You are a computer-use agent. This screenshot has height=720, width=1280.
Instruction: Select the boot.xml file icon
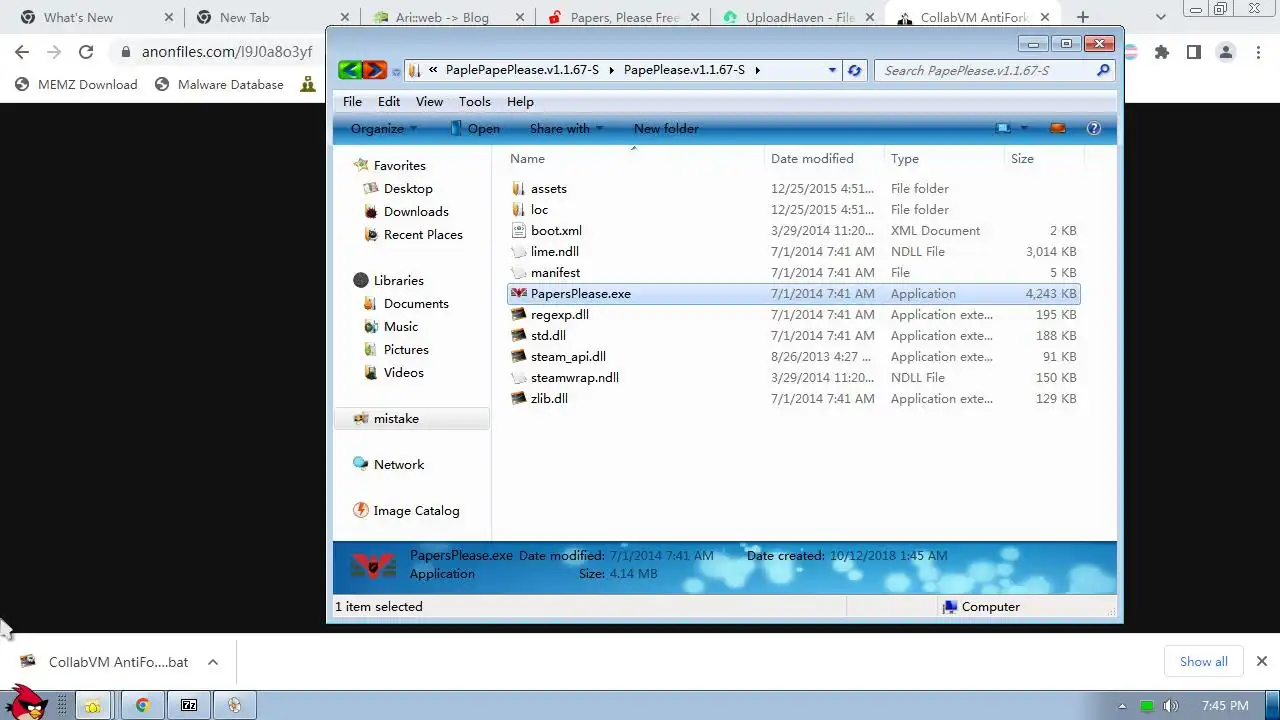(x=518, y=230)
